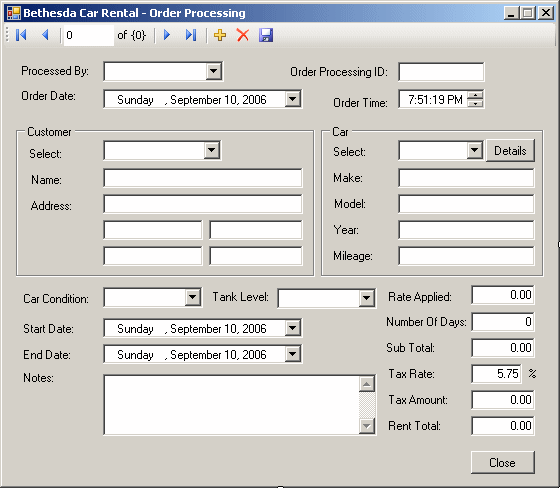
Task: Click the car Year field
Action: [x=466, y=230]
